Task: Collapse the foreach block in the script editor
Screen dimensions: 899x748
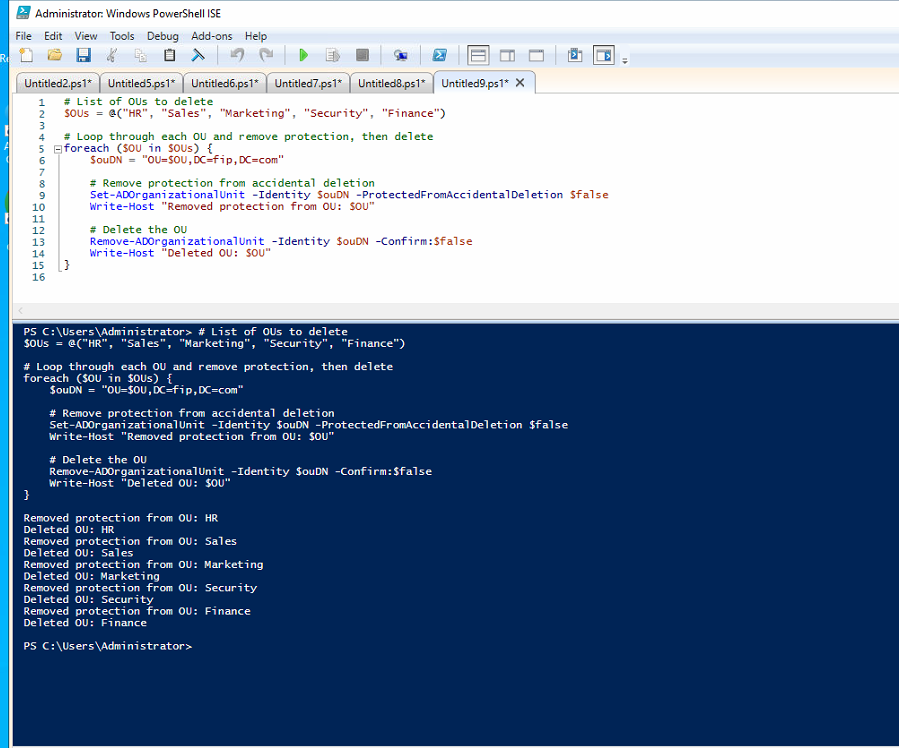Action: click(58, 149)
